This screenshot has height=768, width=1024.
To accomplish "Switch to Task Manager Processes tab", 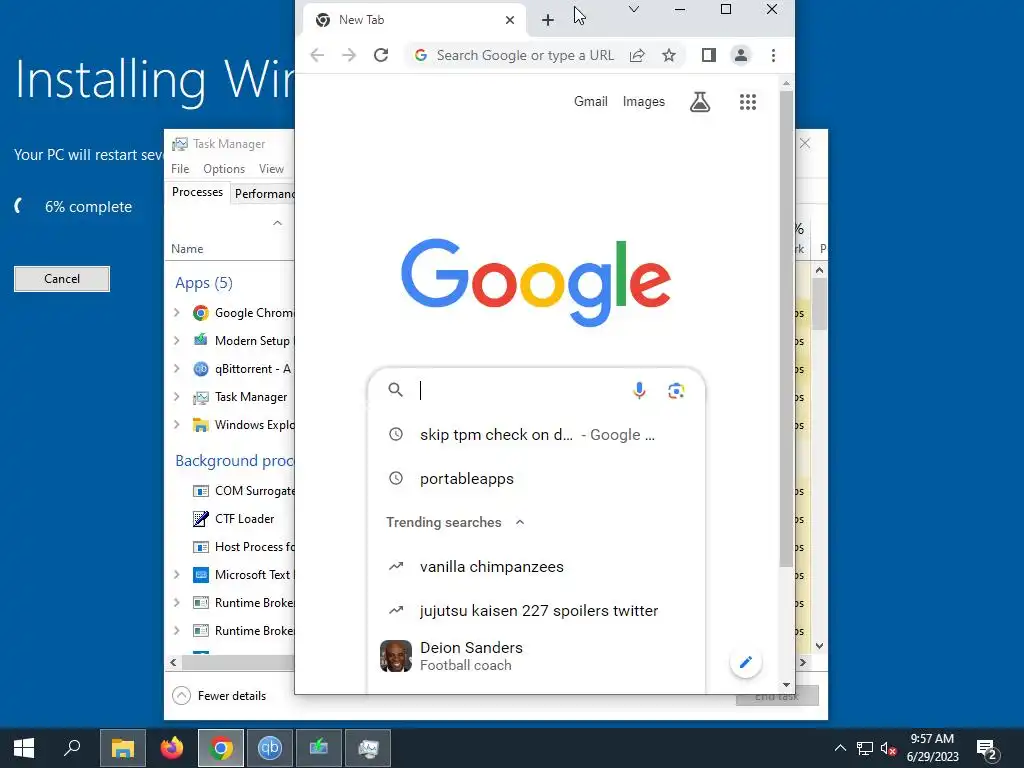I will (197, 193).
